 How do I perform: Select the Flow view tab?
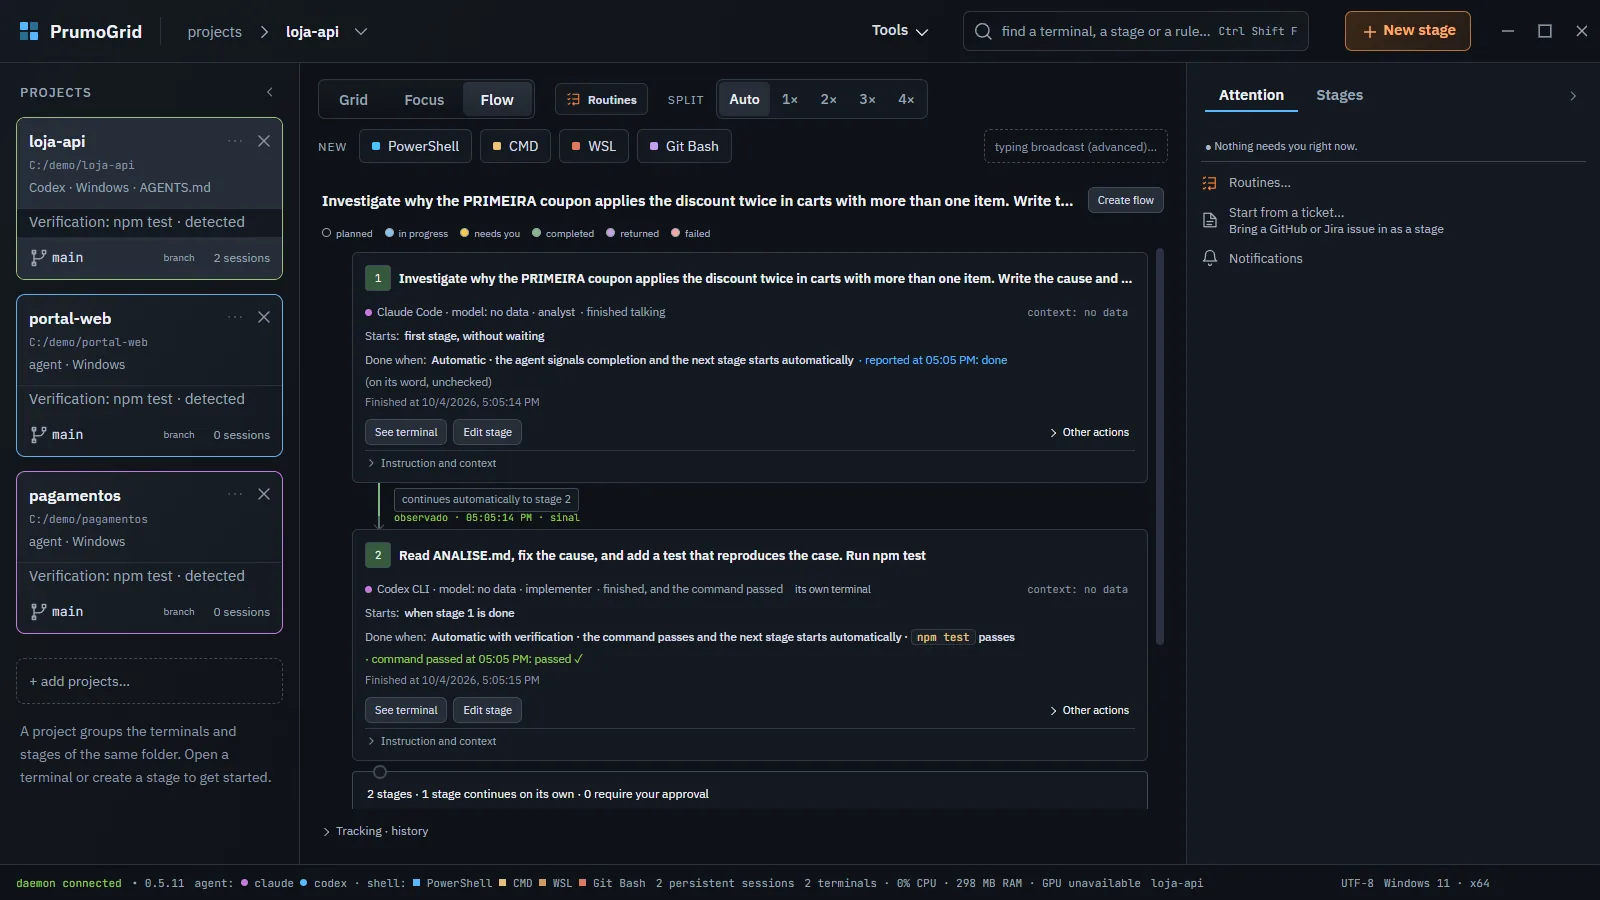pyautogui.click(x=497, y=99)
